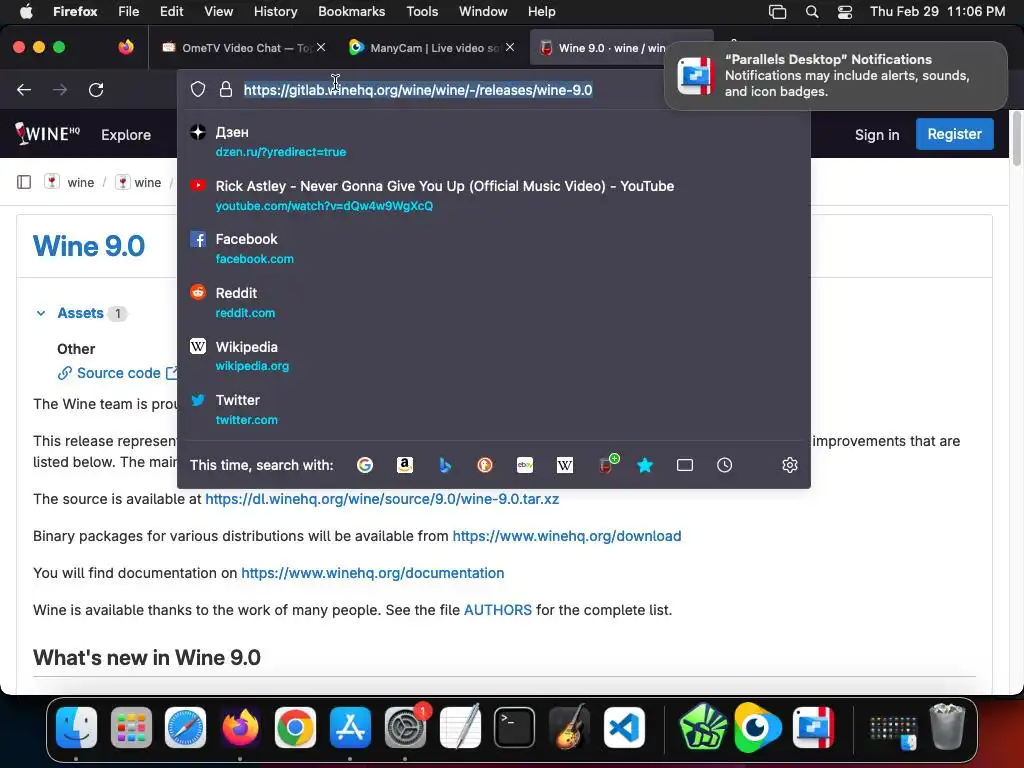1024x768 pixels.
Task: Open Terminal in the Dock
Action: 515,727
